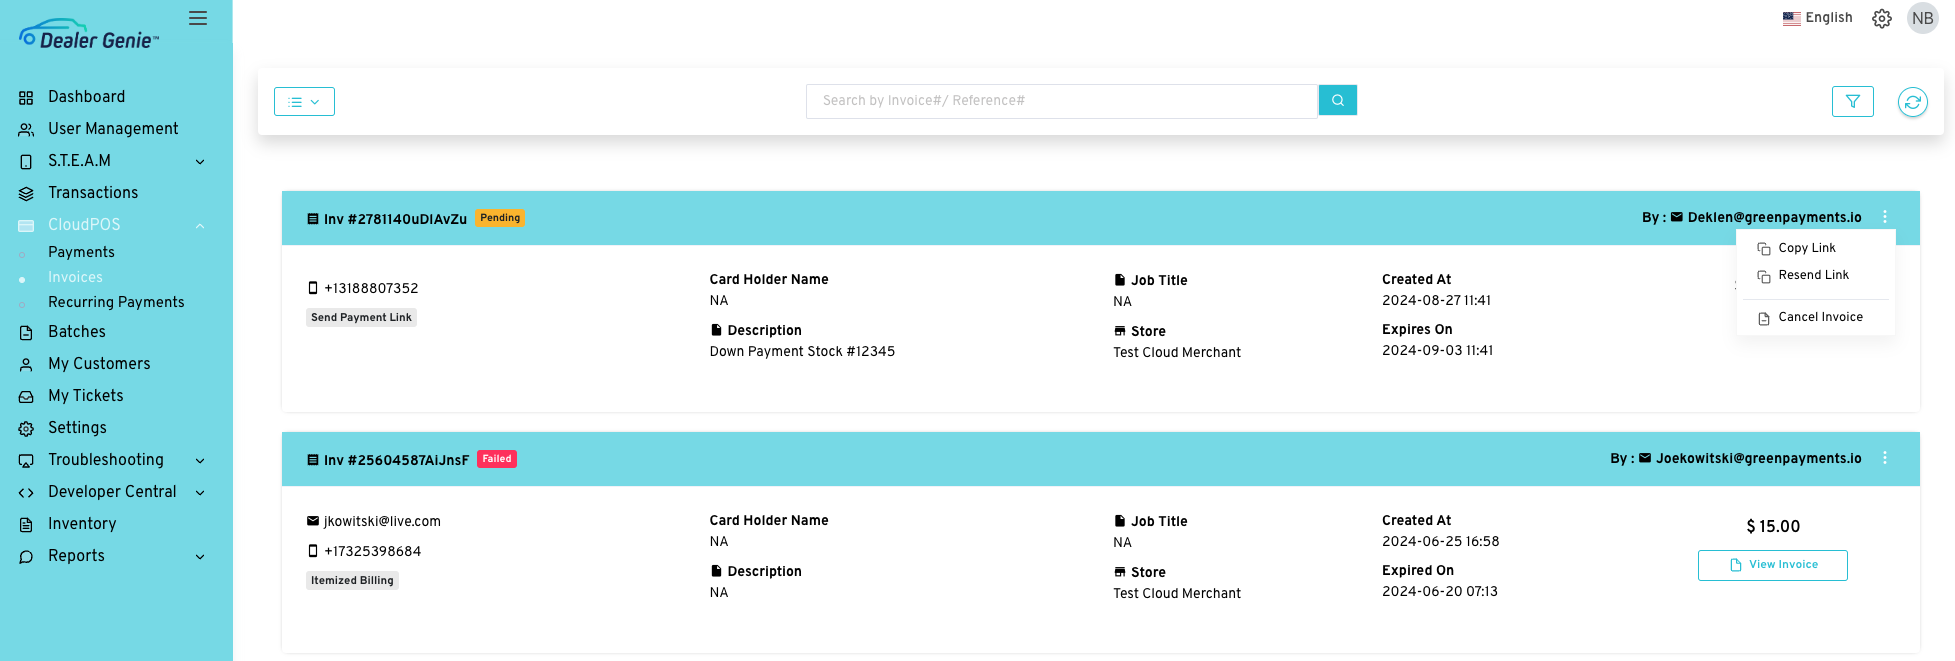The image size is (1955, 661).
Task: Select Invoices under CloudPOS
Action: [x=75, y=277]
